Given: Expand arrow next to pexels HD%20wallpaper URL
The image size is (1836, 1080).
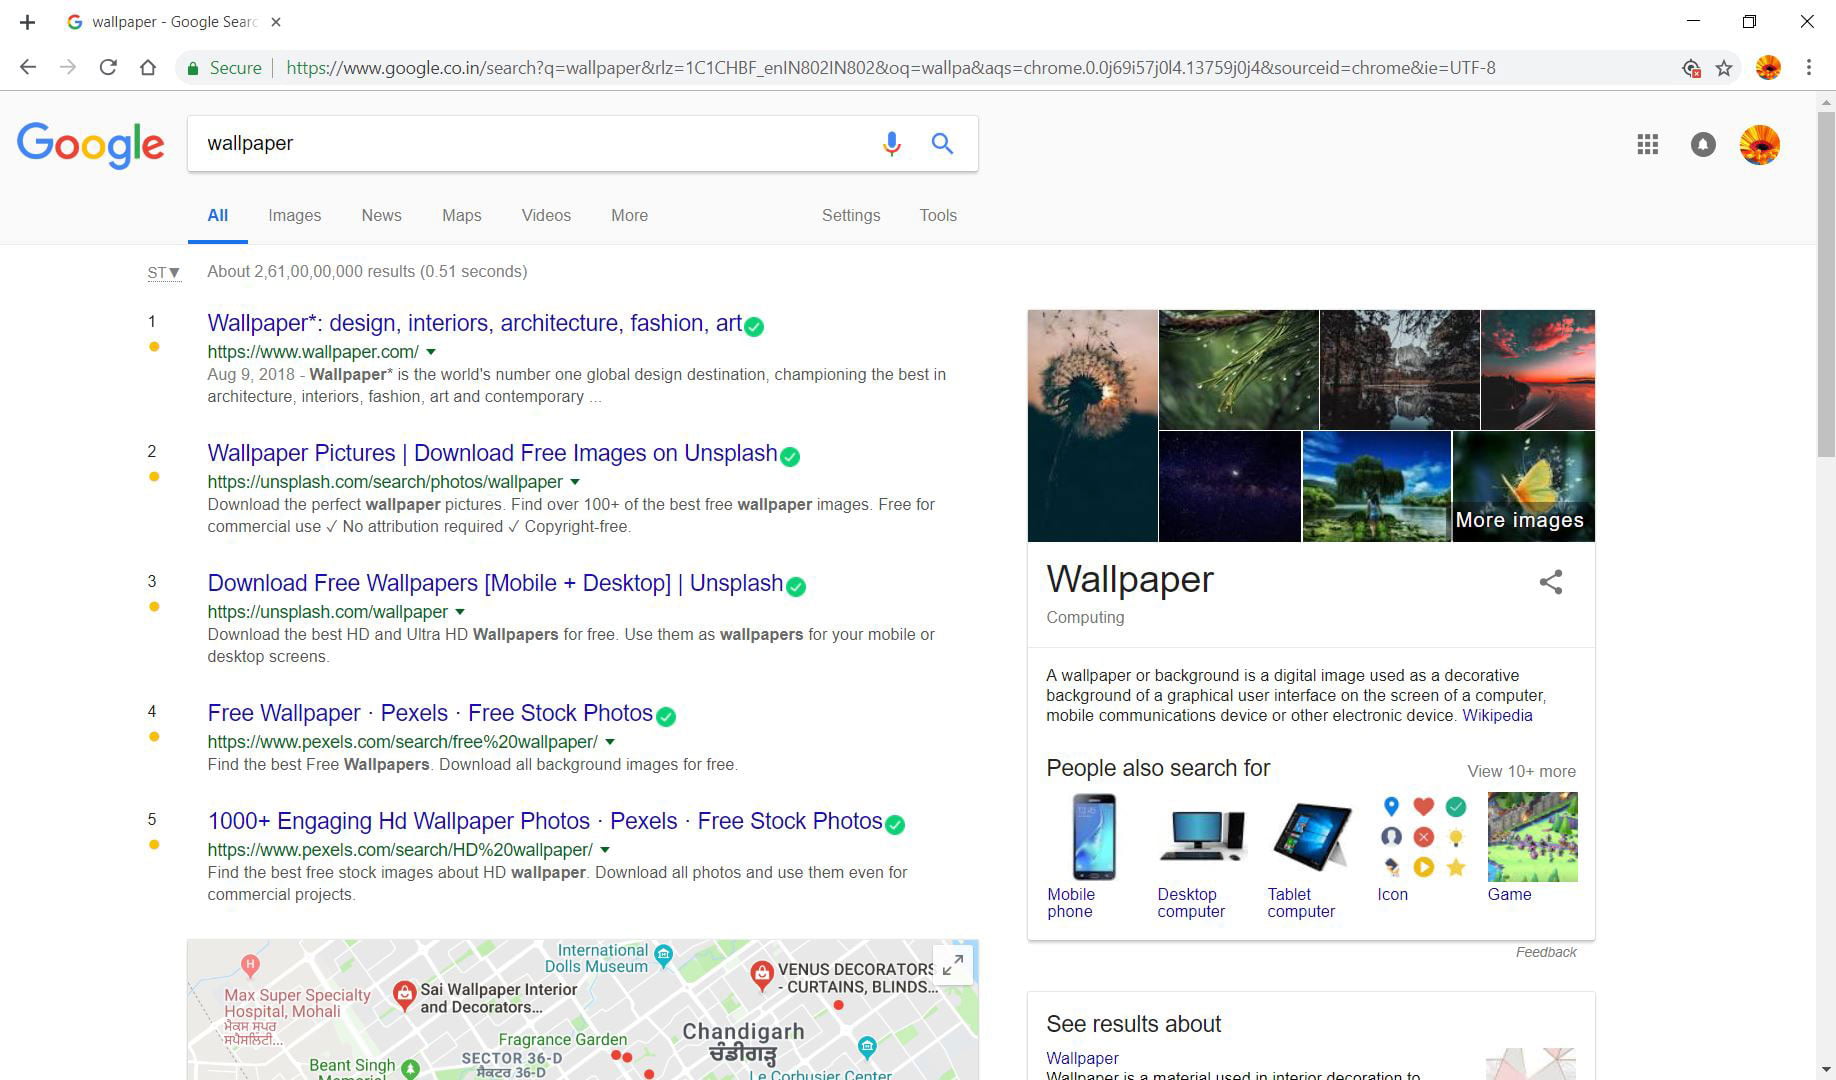Looking at the screenshot, I should (x=605, y=850).
